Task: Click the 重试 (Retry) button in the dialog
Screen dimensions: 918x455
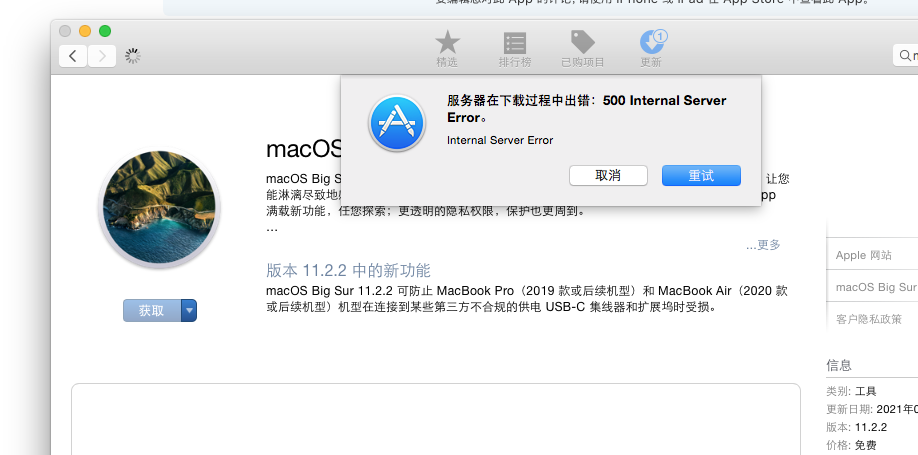Action: click(701, 175)
